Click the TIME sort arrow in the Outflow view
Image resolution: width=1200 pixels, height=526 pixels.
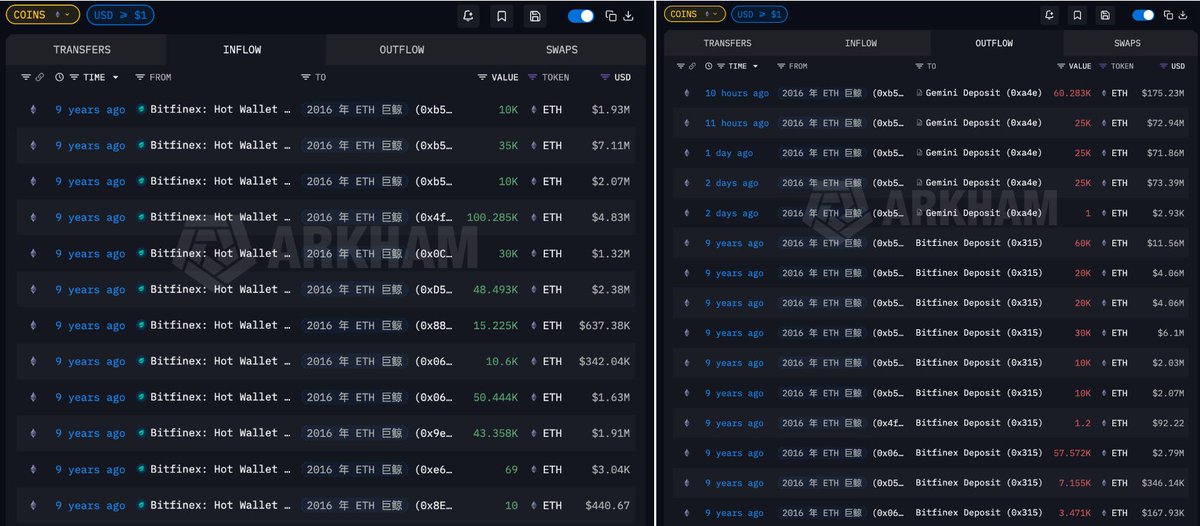755,66
